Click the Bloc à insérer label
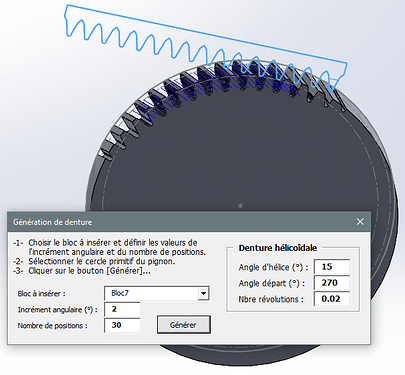This screenshot has width=405, height=375. coord(41,294)
